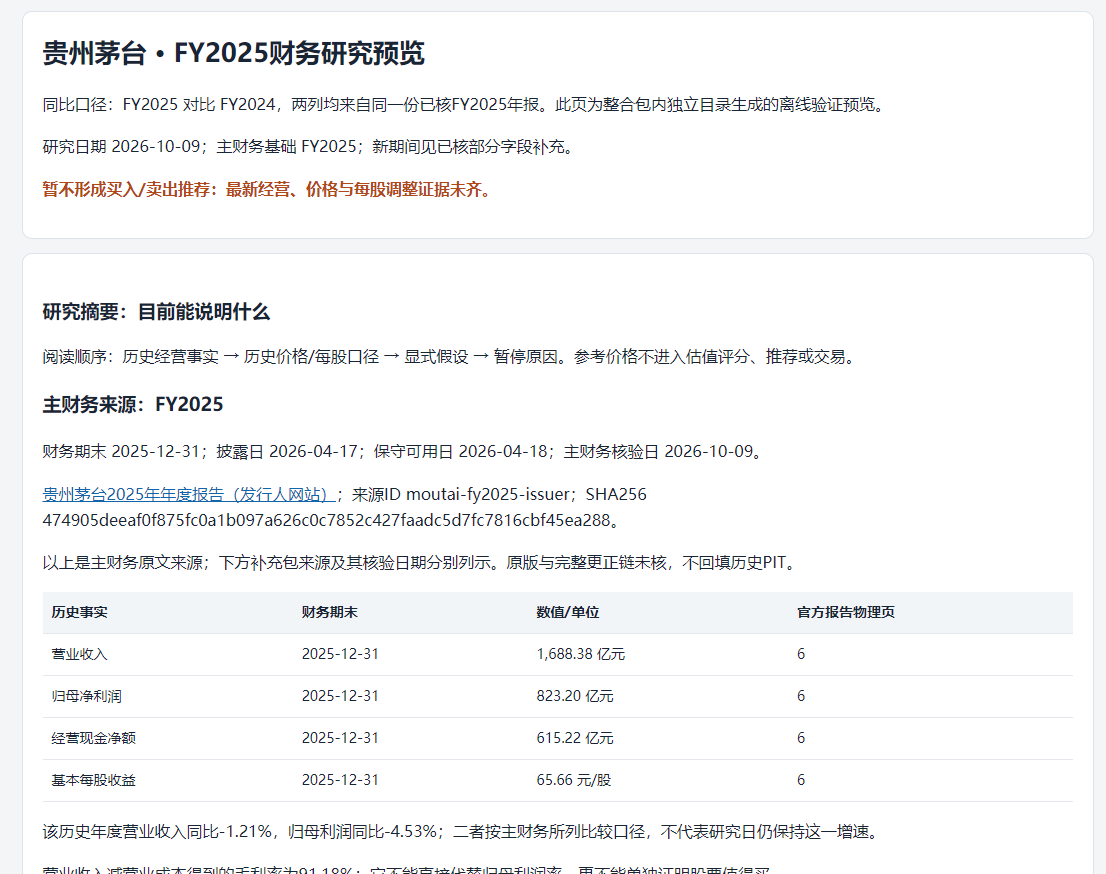The width and height of the screenshot is (1106, 874).
Task: Click the heading 研究摘要：目前能说明什么
Action: click(156, 312)
